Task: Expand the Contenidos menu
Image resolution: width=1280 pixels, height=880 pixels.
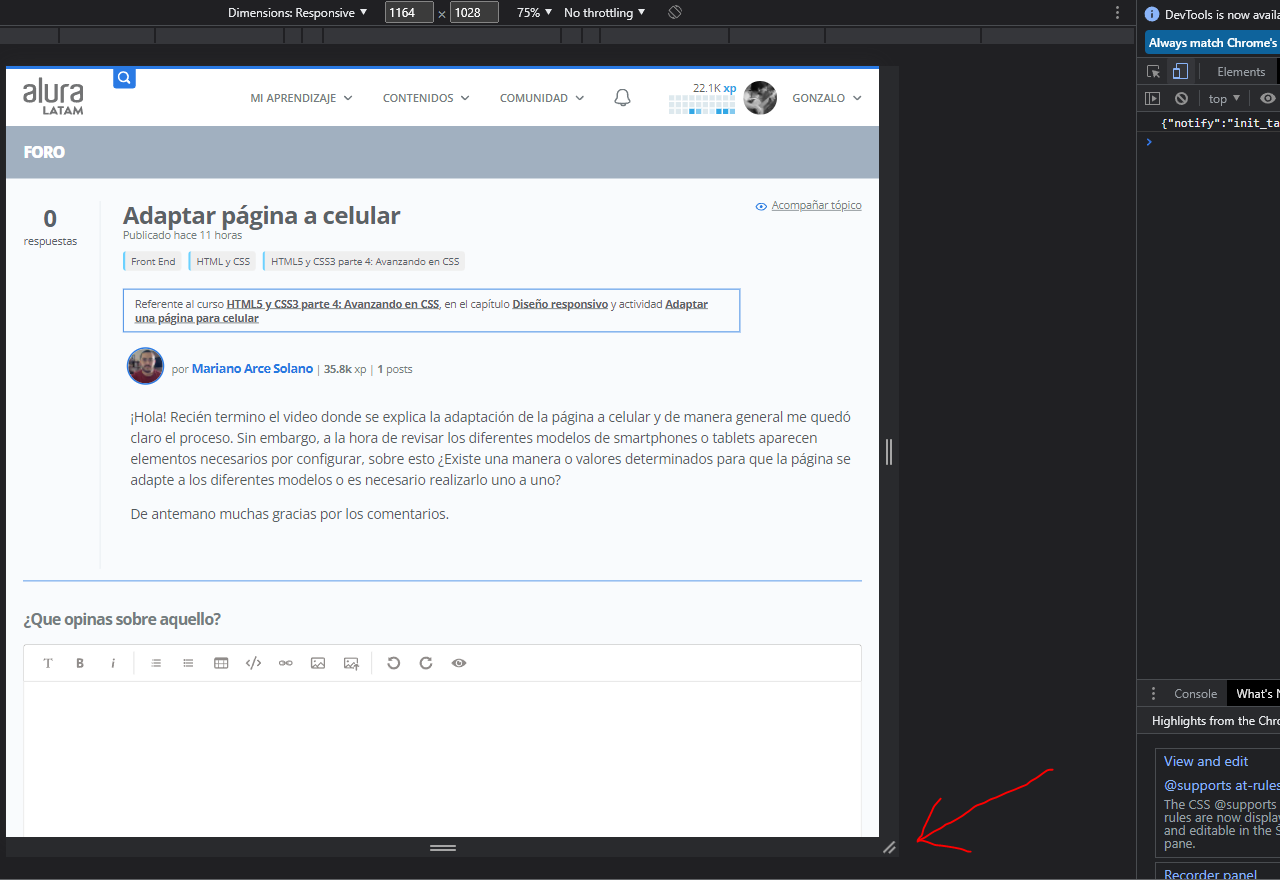Action: point(426,98)
